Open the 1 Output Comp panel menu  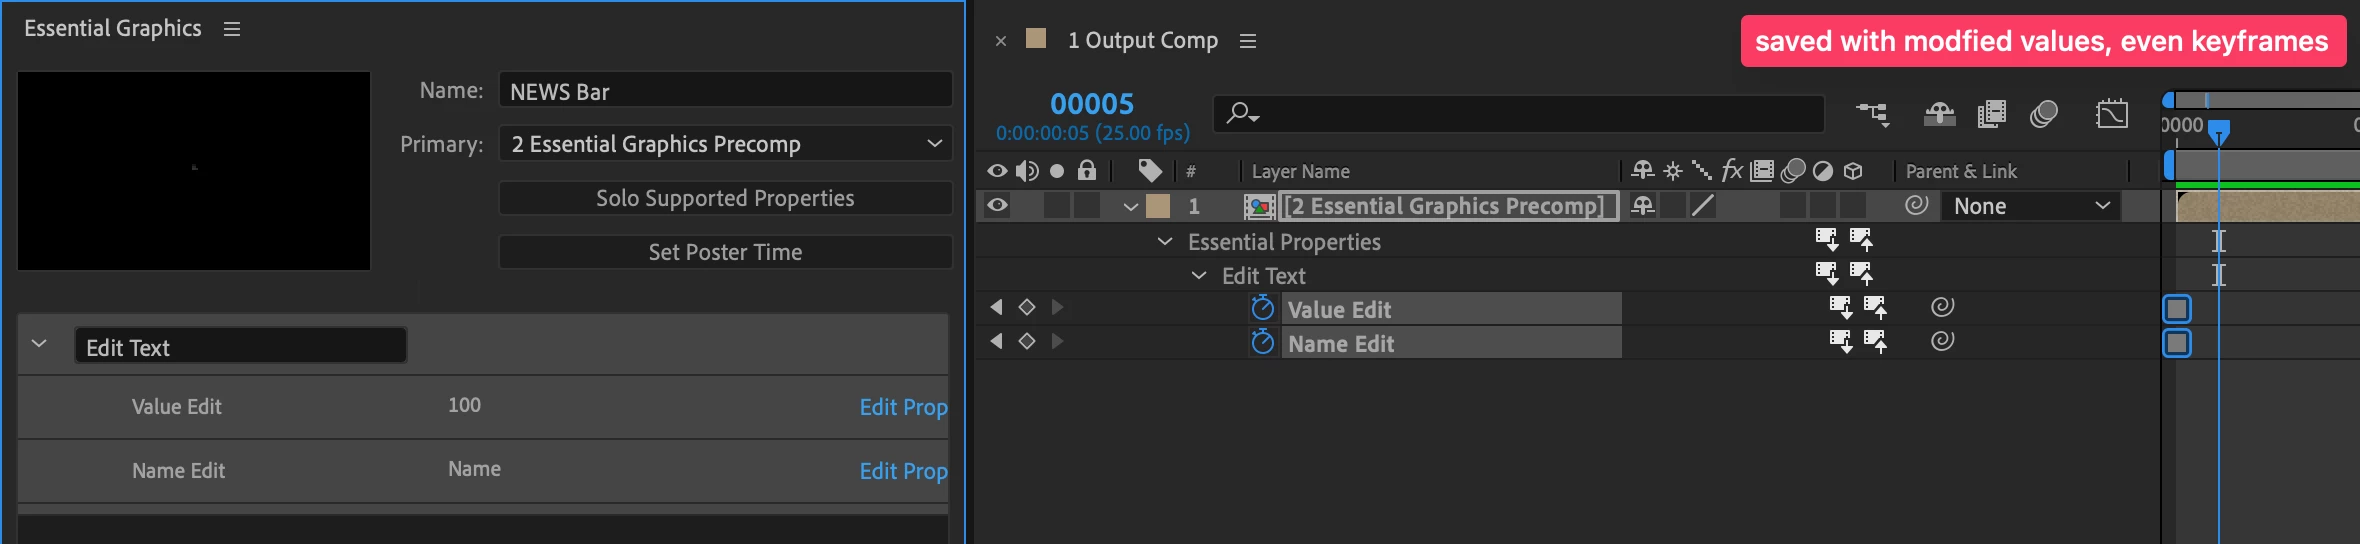(x=1247, y=41)
